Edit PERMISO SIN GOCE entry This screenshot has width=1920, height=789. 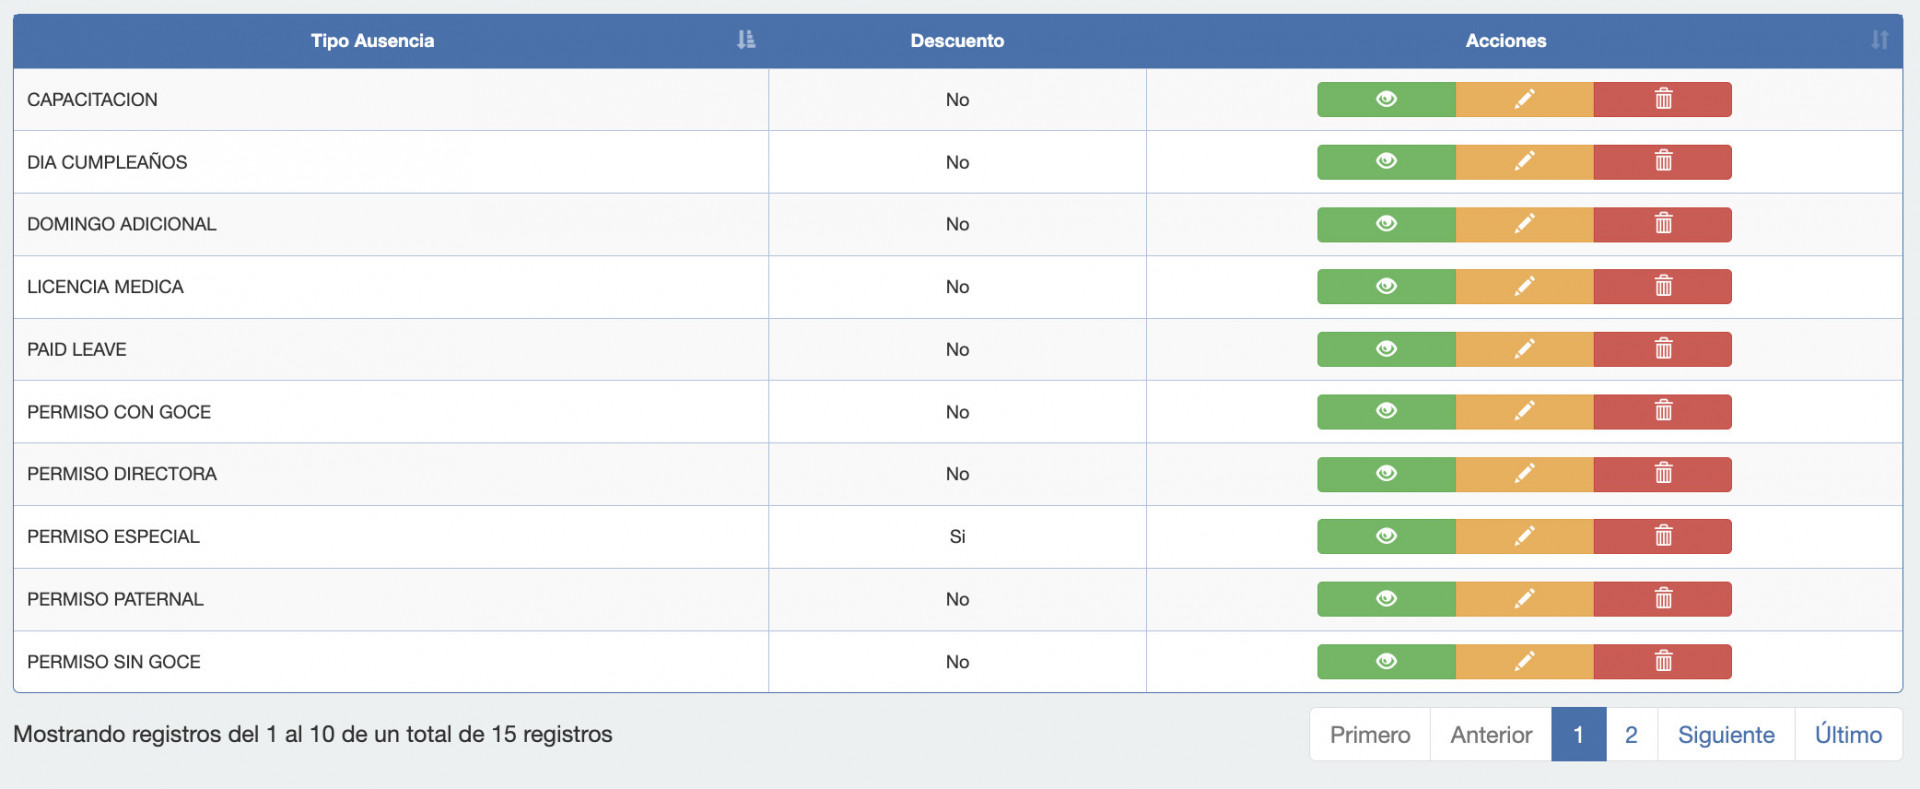[x=1524, y=662]
